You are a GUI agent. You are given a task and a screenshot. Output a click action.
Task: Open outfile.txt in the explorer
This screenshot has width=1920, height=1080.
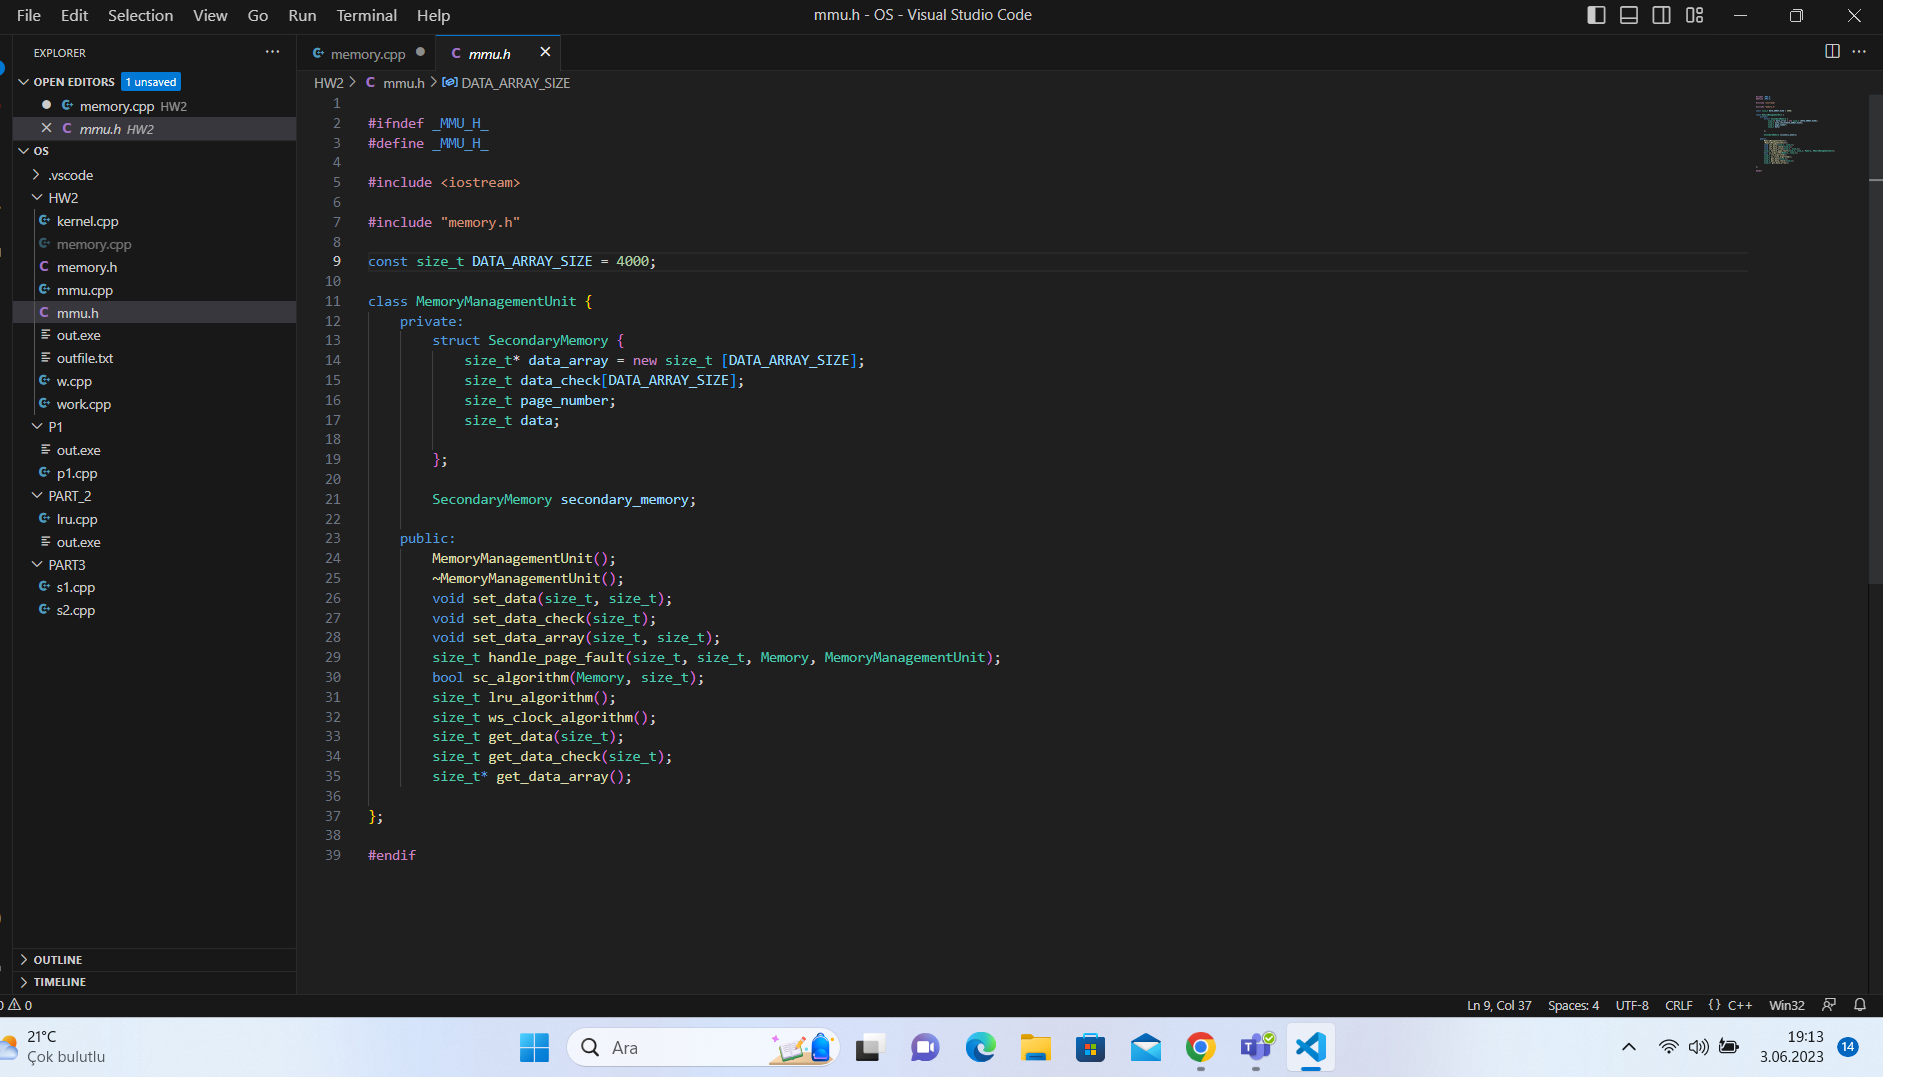[x=84, y=358]
